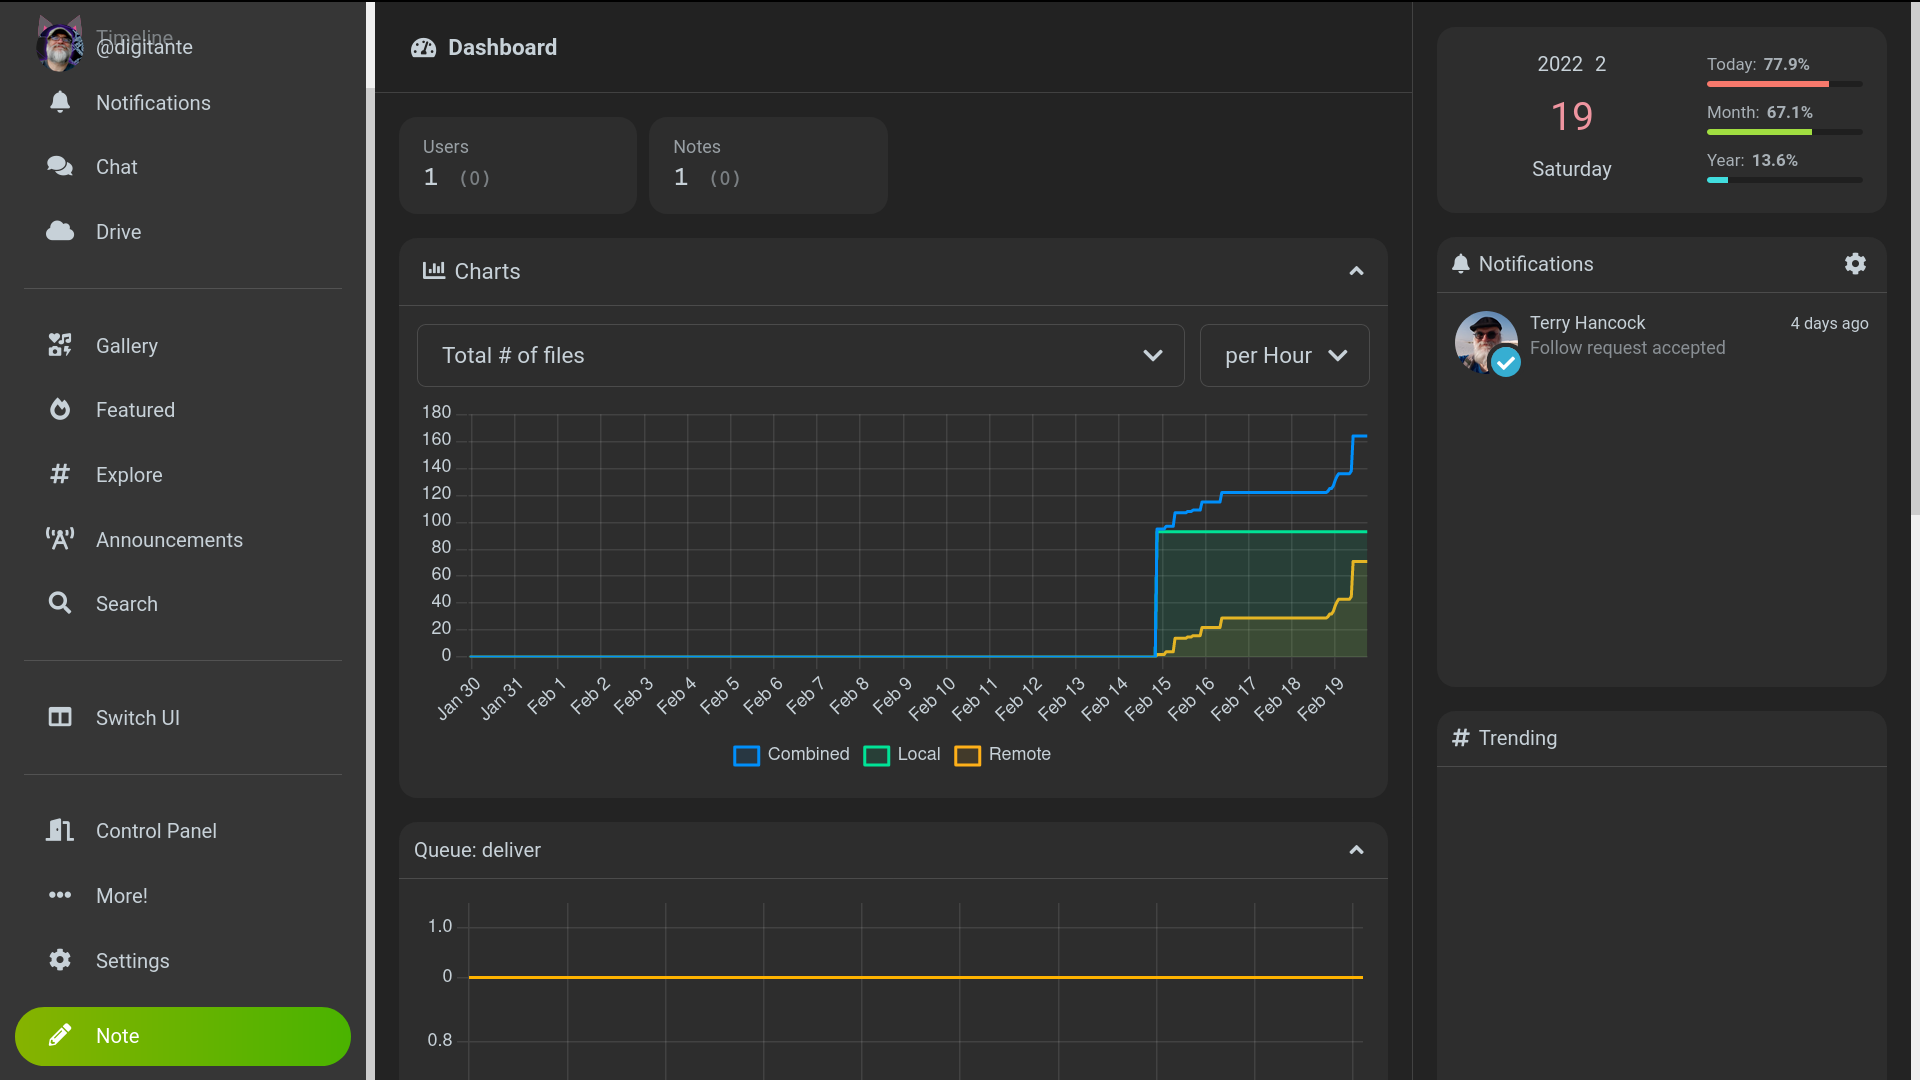Open the per Hour interval dropdown
The width and height of the screenshot is (1920, 1080).
1284,355
